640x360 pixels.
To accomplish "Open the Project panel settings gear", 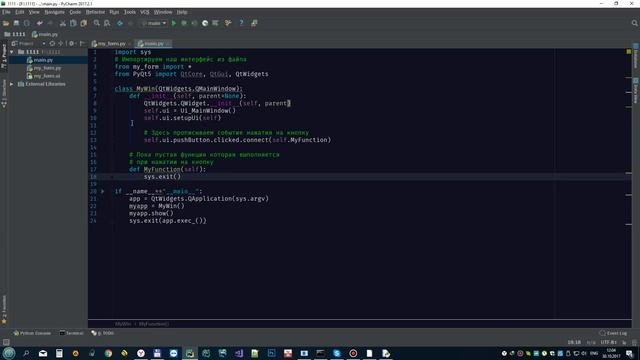I will (72, 43).
